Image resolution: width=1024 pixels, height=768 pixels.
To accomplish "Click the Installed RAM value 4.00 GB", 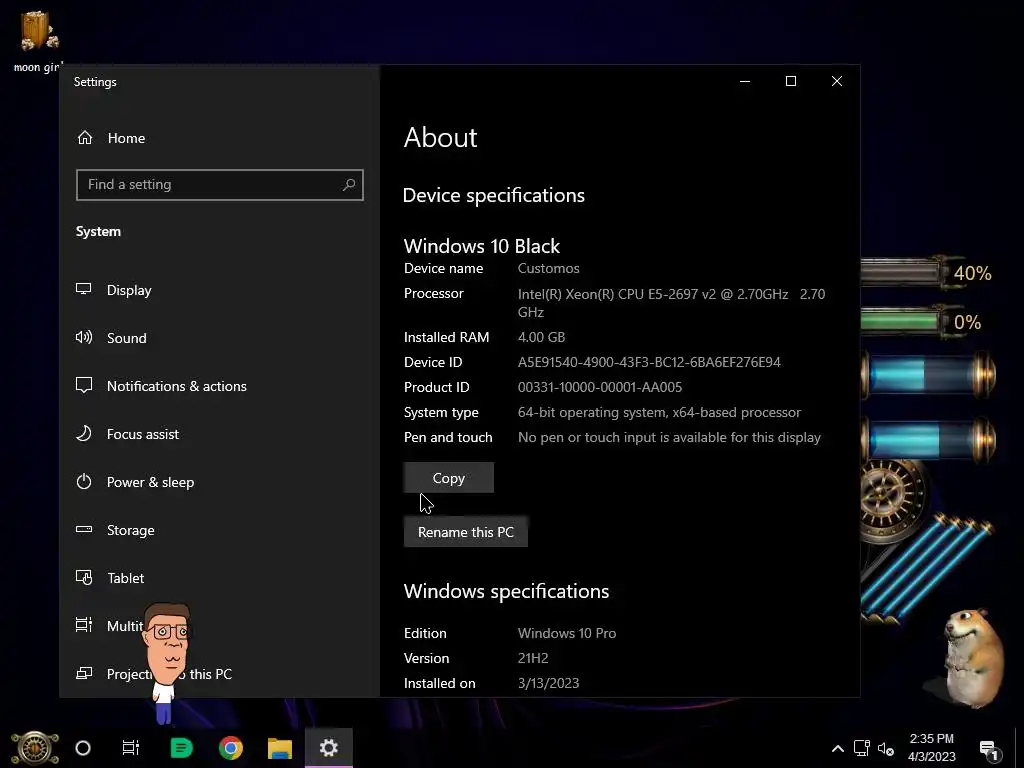I will (541, 338).
